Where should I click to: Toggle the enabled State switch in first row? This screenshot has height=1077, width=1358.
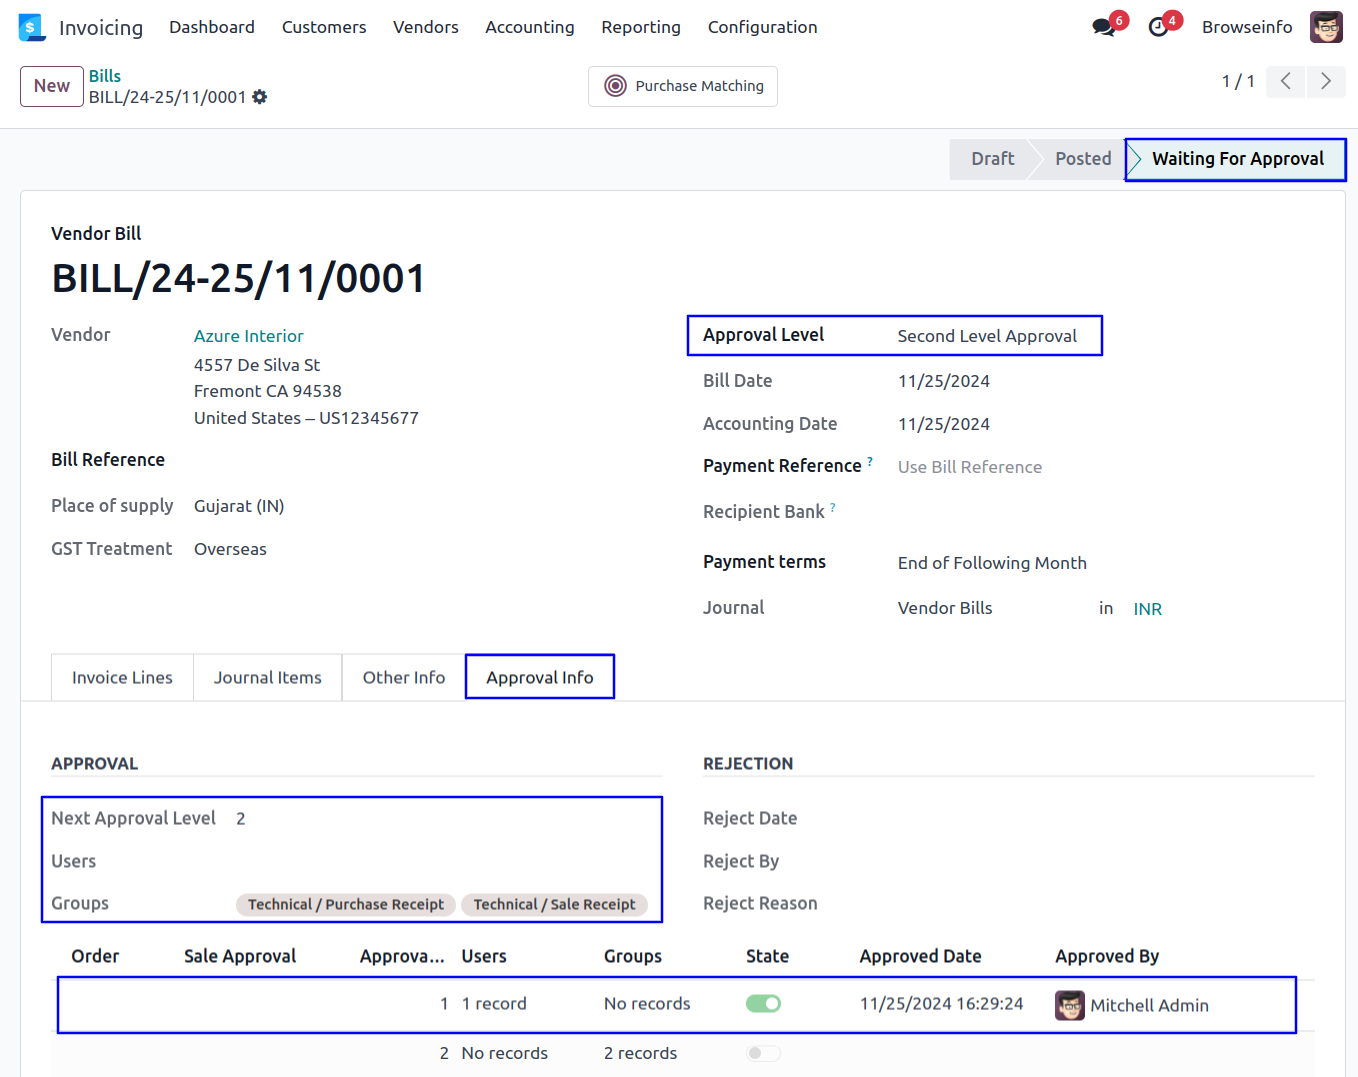[763, 1003]
